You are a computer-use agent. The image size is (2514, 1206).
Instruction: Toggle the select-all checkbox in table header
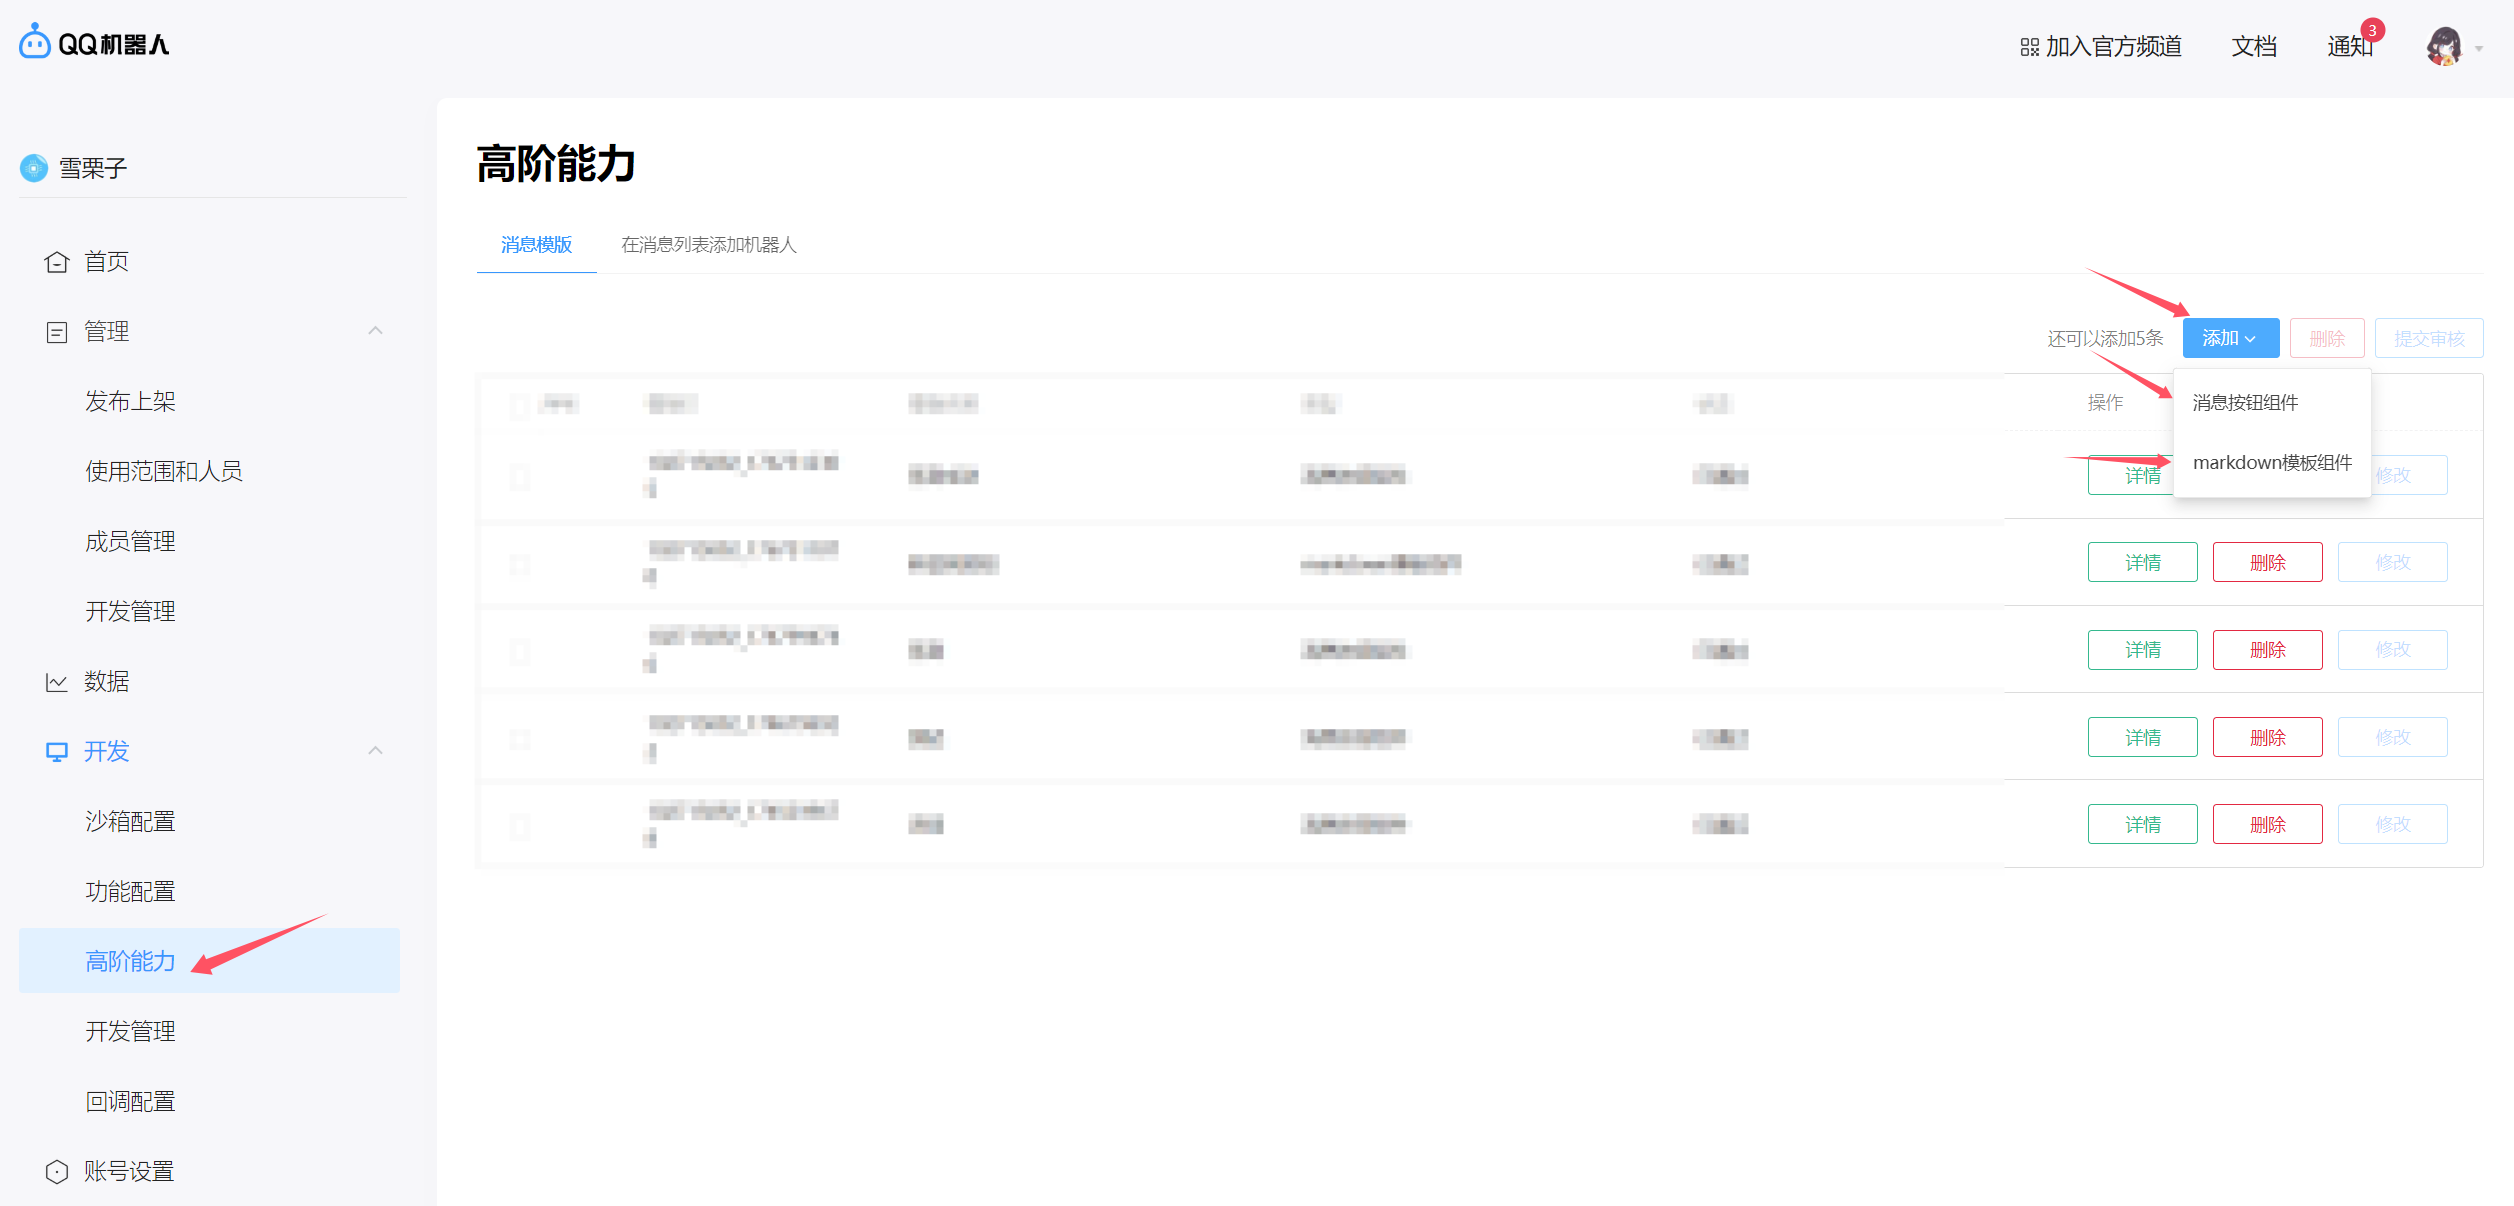coord(520,405)
